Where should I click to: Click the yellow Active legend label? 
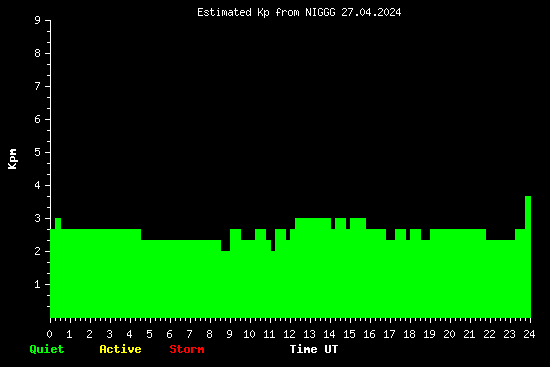pyautogui.click(x=120, y=349)
